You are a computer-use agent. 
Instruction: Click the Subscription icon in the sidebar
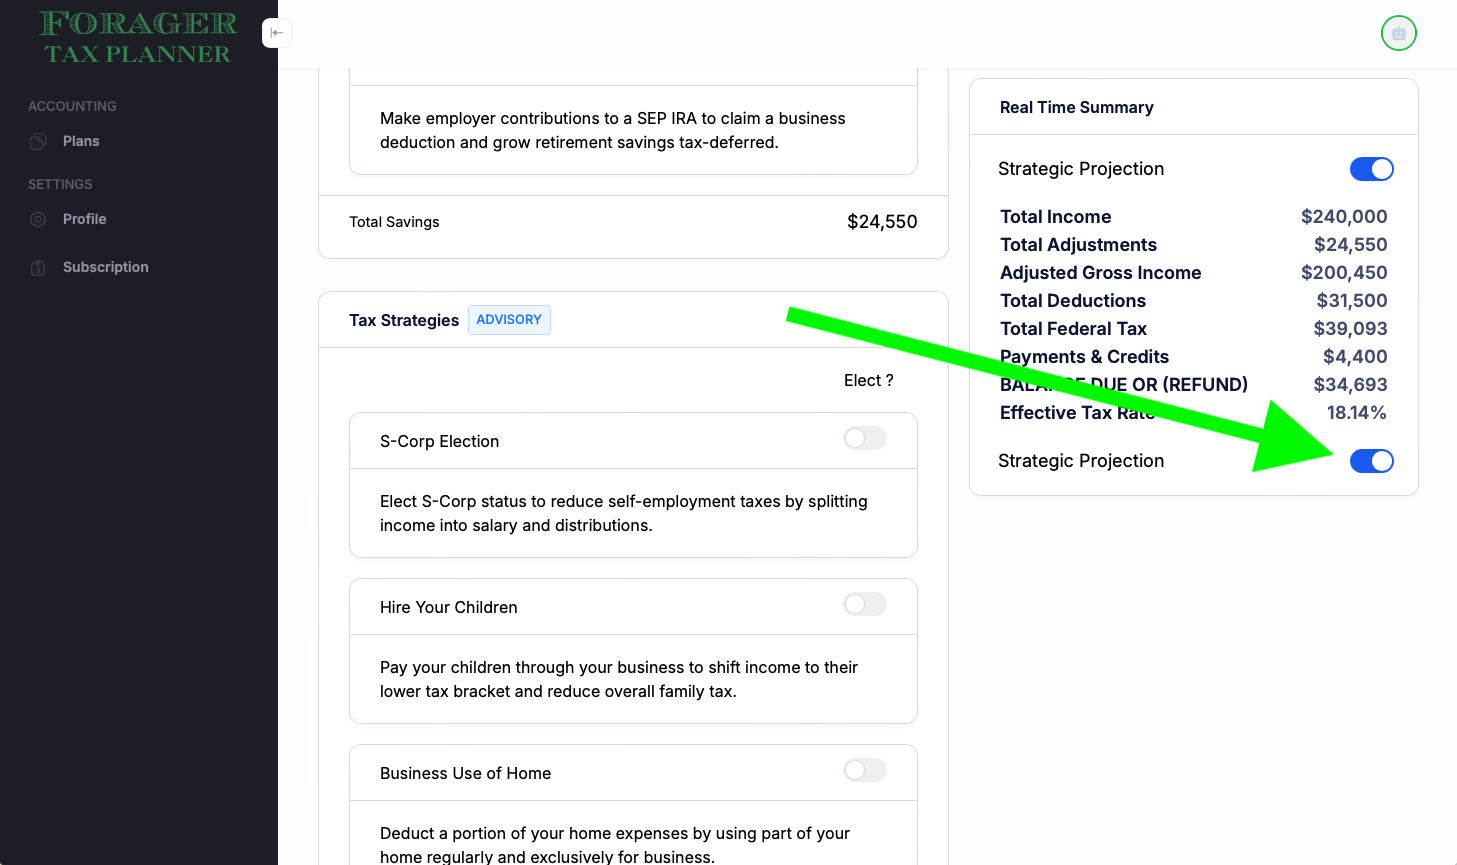pyautogui.click(x=38, y=267)
